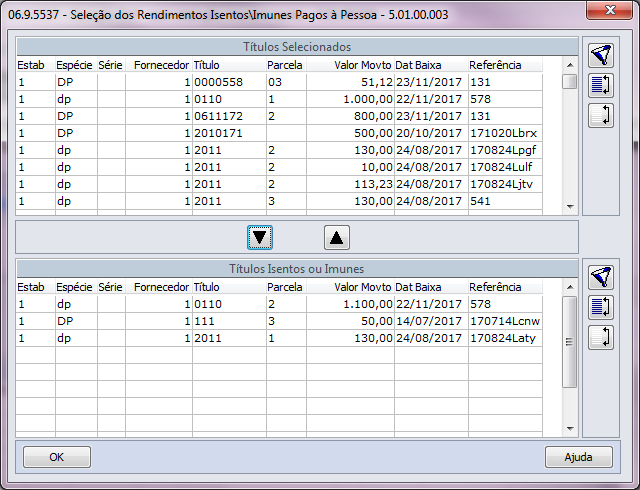Select exempt row with valor 1.100,00
640x490 pixels.
tap(280, 304)
